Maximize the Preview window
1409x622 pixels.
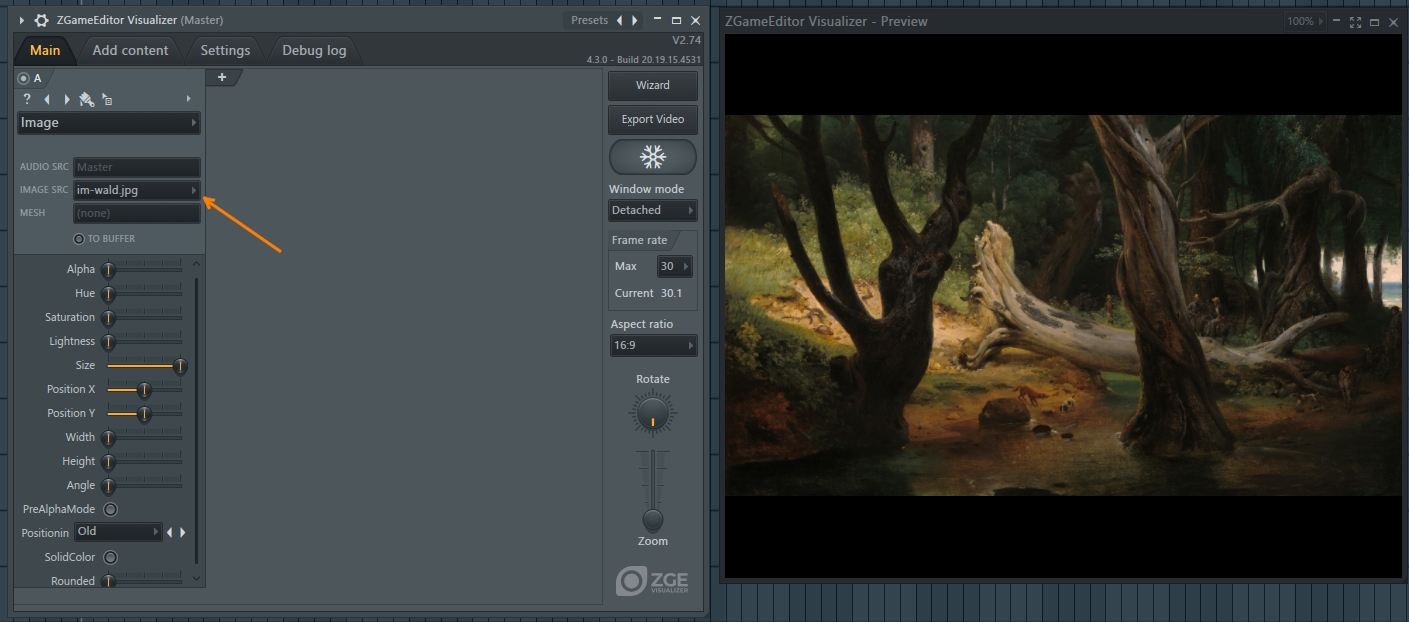(x=1374, y=21)
